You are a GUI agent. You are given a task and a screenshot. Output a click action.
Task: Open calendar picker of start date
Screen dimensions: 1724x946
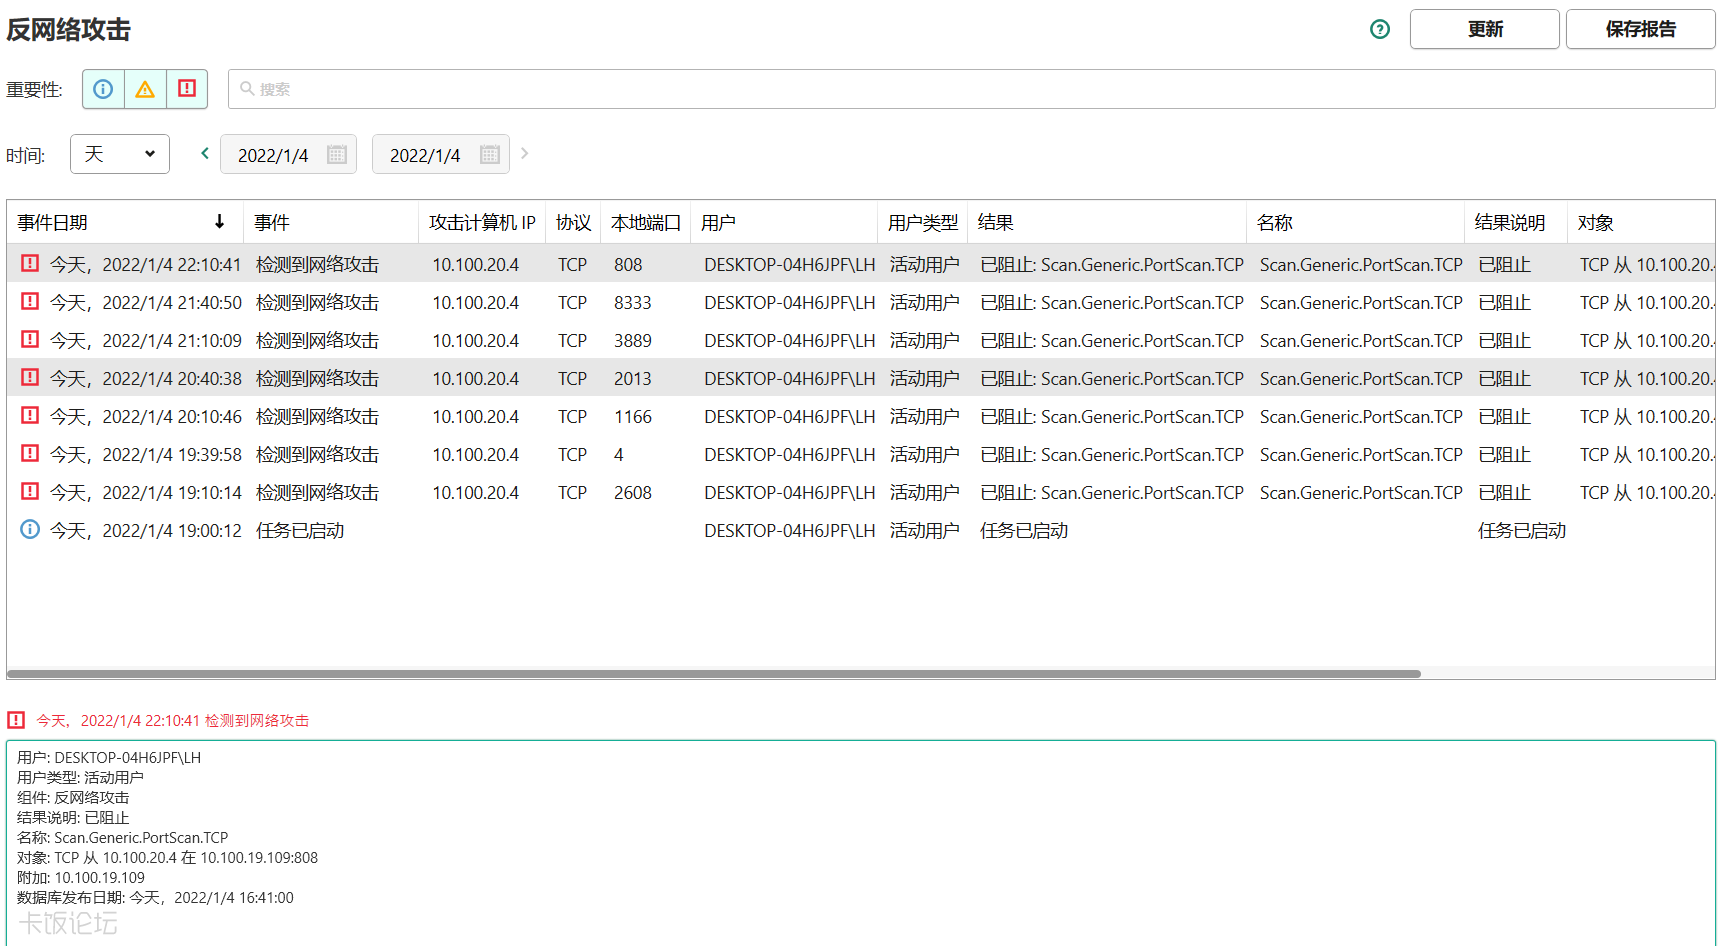(337, 155)
